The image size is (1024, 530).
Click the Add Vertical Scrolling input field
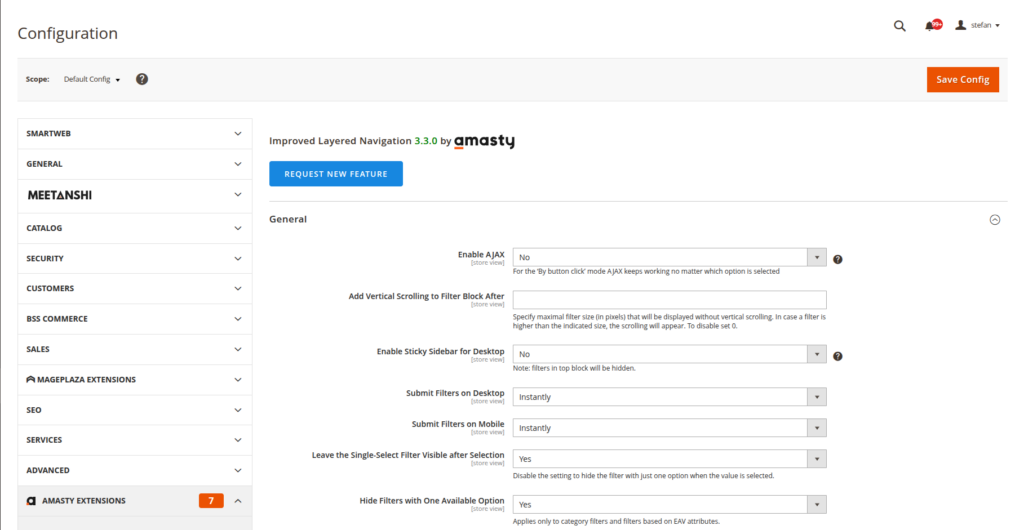click(669, 300)
